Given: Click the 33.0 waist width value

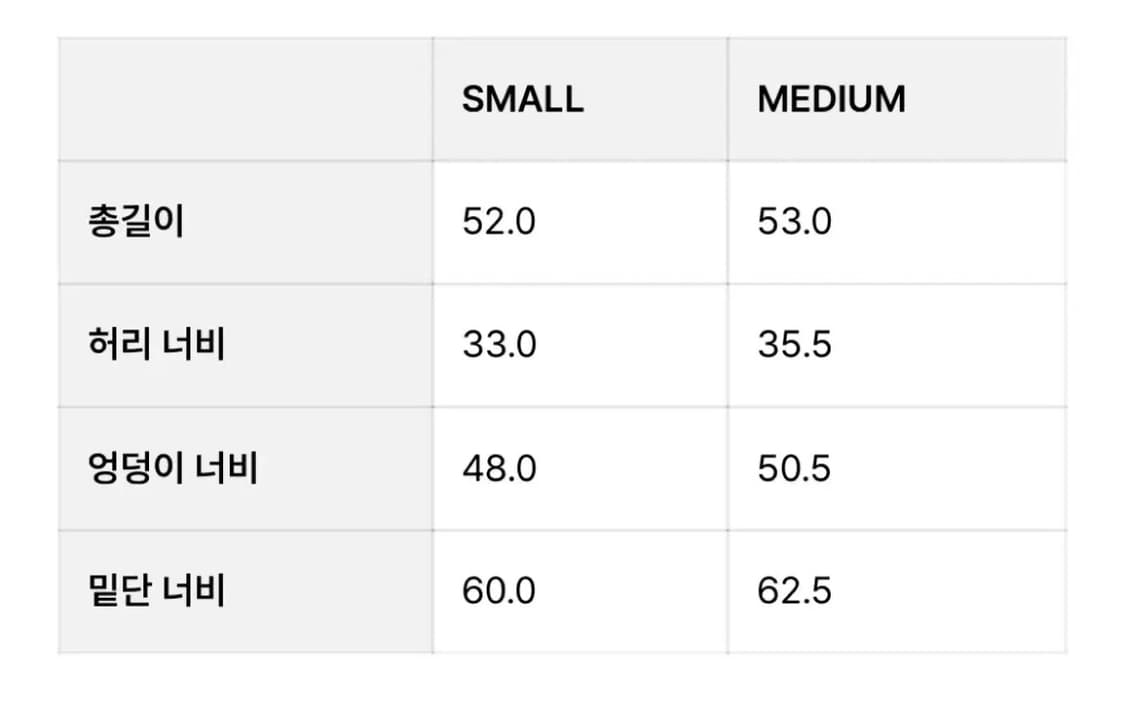Looking at the screenshot, I should coord(499,345).
